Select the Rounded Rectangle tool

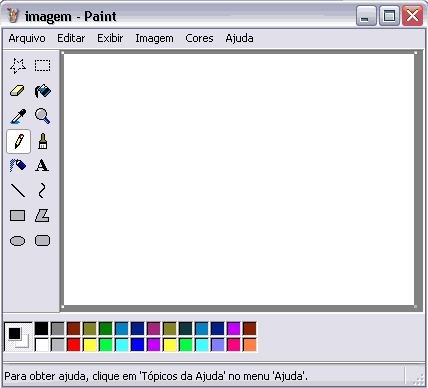[43, 241]
